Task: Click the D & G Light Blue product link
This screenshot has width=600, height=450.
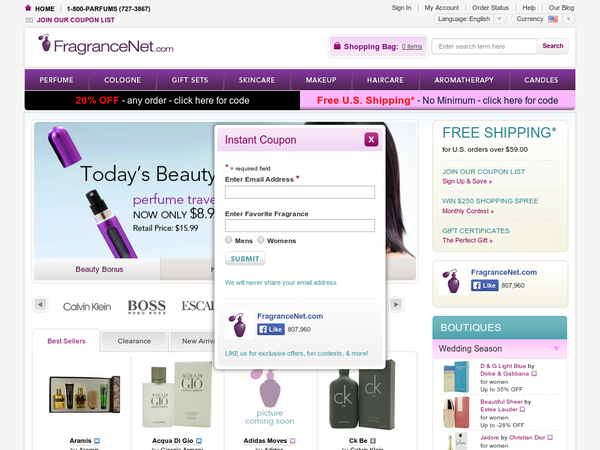Action: point(503,366)
